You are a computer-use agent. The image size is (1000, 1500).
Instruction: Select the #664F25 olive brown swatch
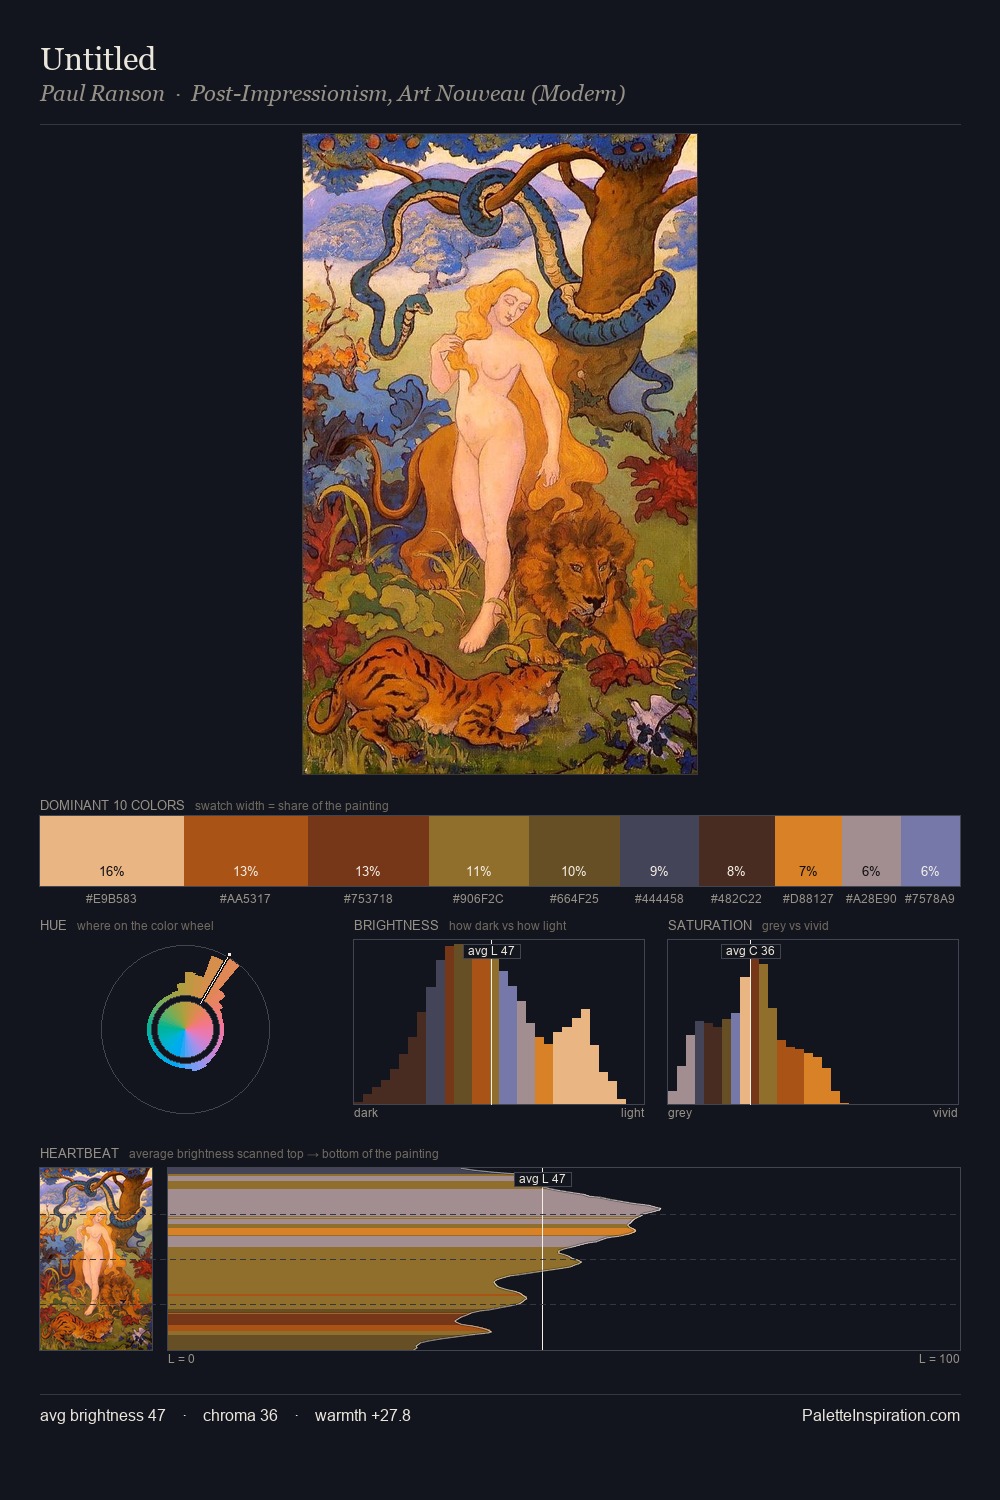574,851
